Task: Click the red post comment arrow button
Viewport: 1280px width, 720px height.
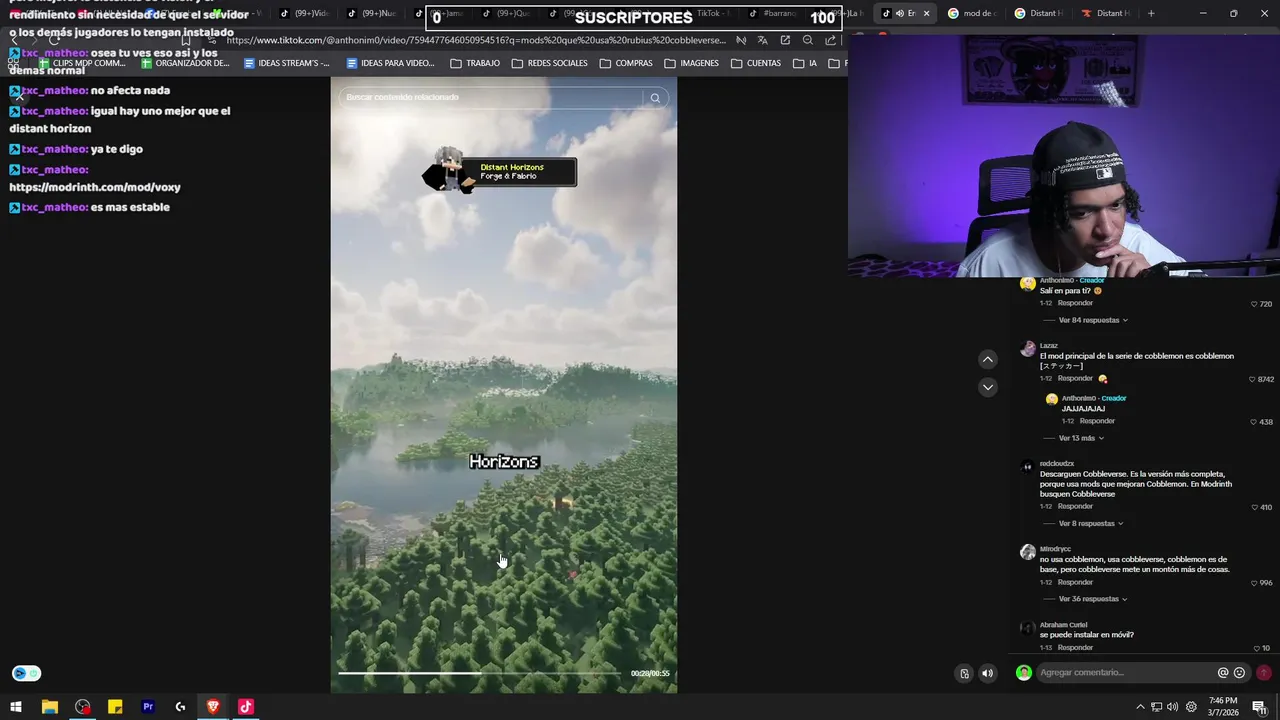Action: (1264, 673)
